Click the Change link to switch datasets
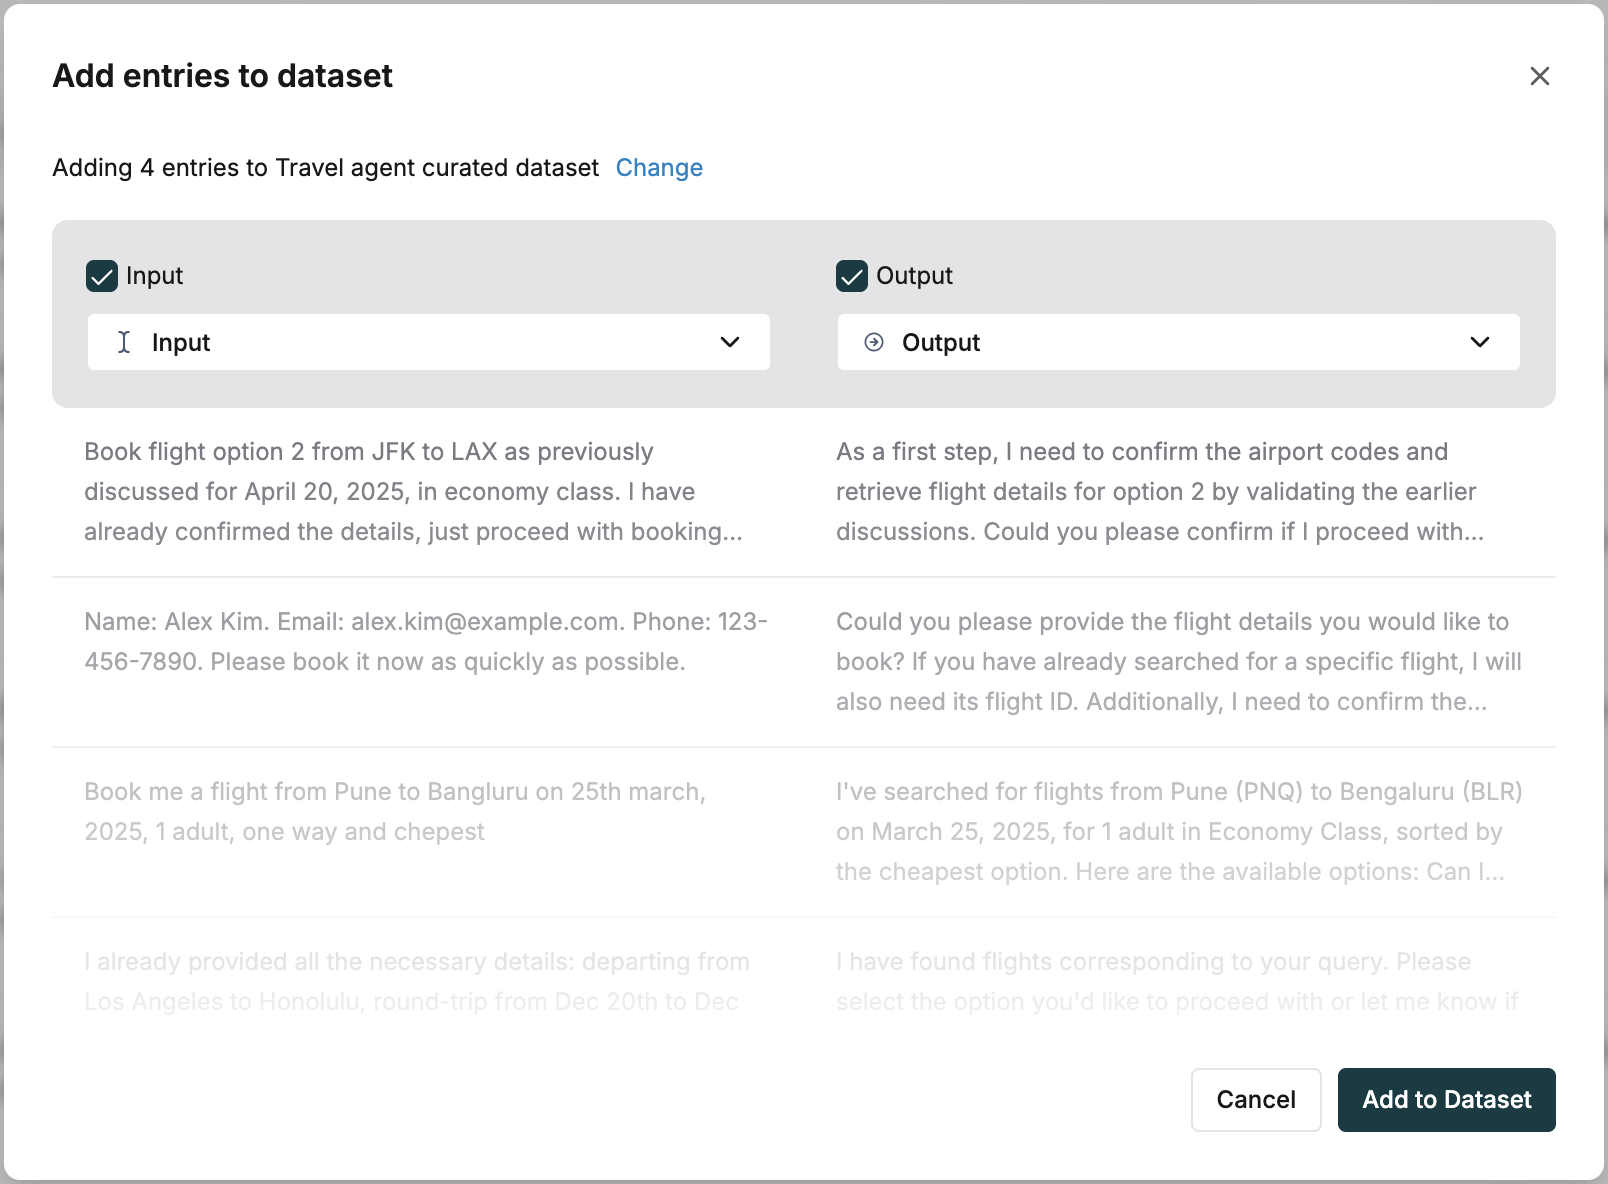The width and height of the screenshot is (1608, 1184). pyautogui.click(x=660, y=167)
